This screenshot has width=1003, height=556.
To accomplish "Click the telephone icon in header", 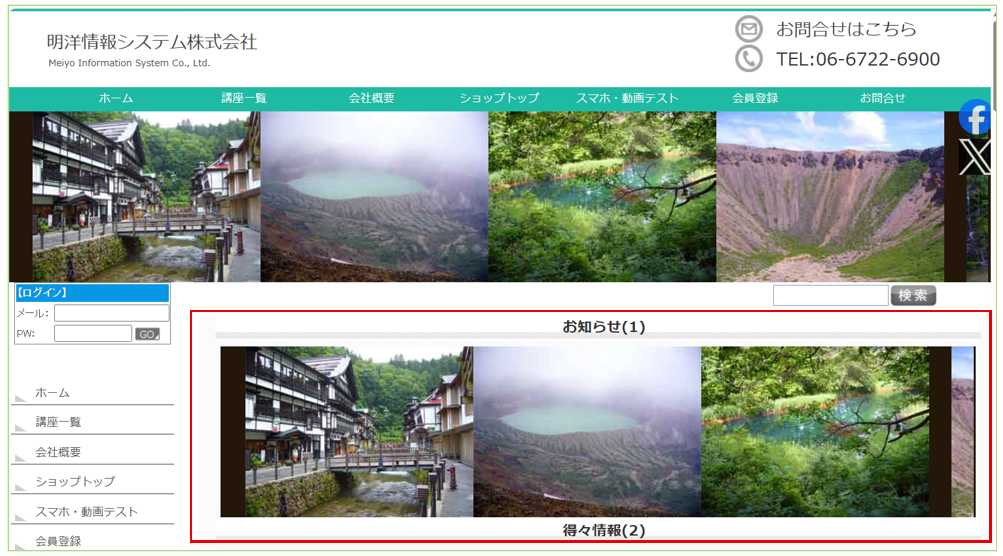I will tap(748, 59).
